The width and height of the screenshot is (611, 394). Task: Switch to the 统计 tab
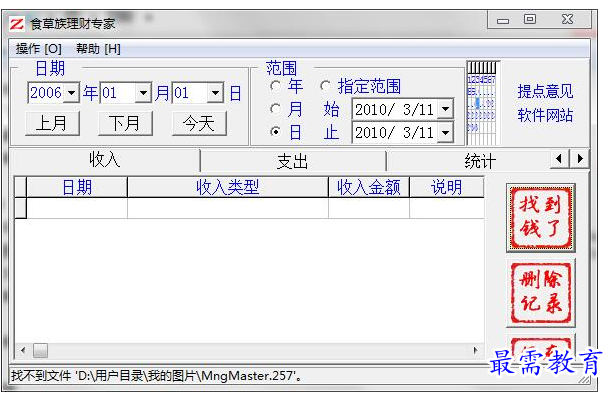479,161
